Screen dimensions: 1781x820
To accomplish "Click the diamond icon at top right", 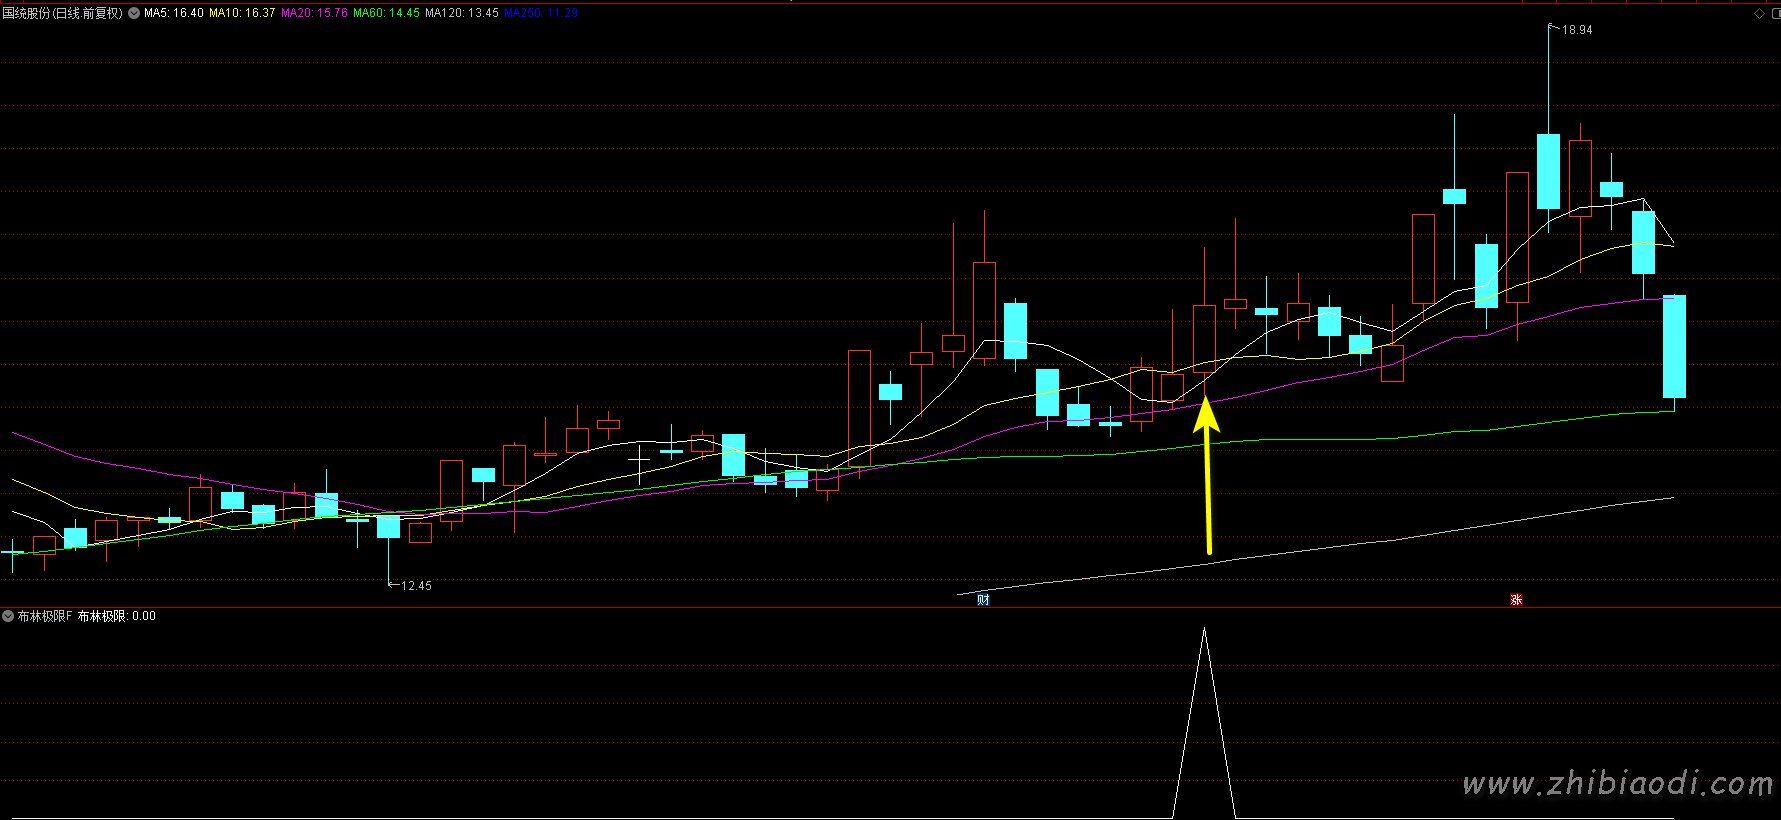I will 1760,13.
